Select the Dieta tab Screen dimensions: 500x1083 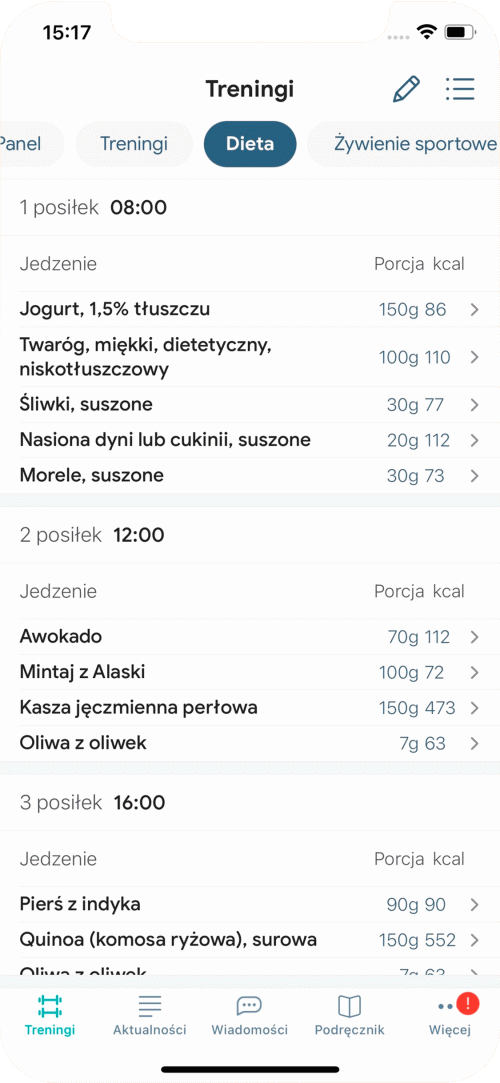pos(250,144)
